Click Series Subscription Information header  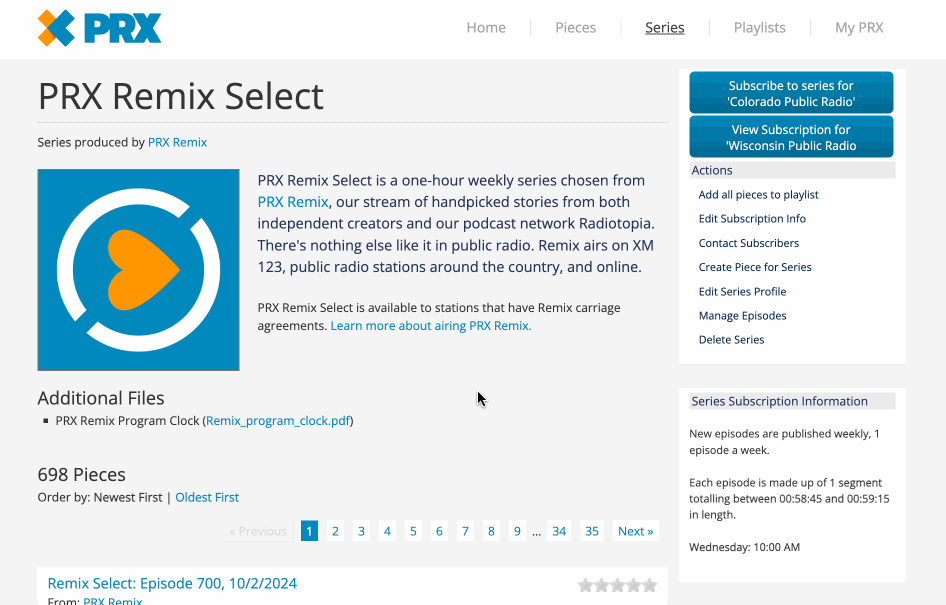coord(792,402)
